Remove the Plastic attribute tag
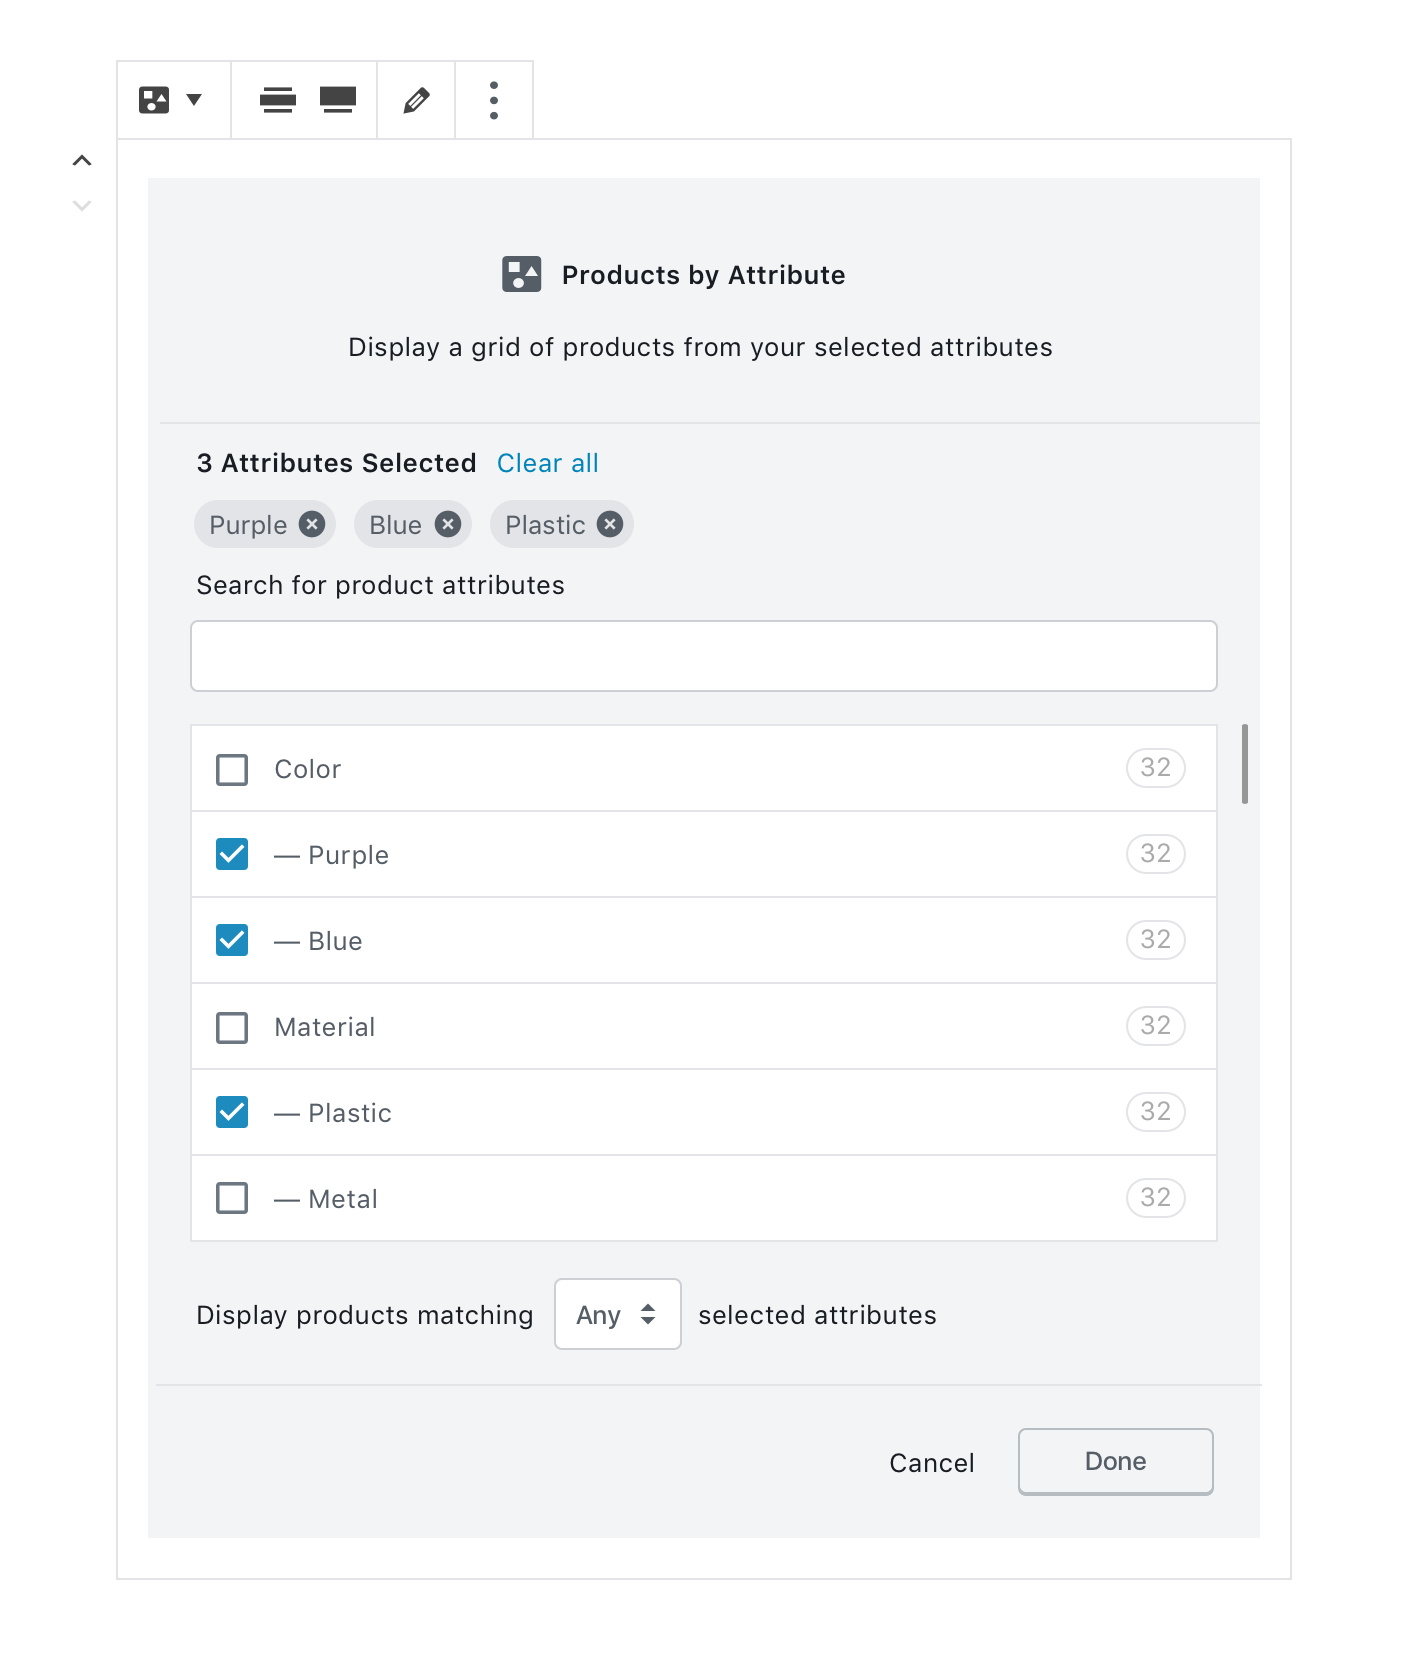Viewport: 1408px width, 1668px height. click(x=609, y=524)
